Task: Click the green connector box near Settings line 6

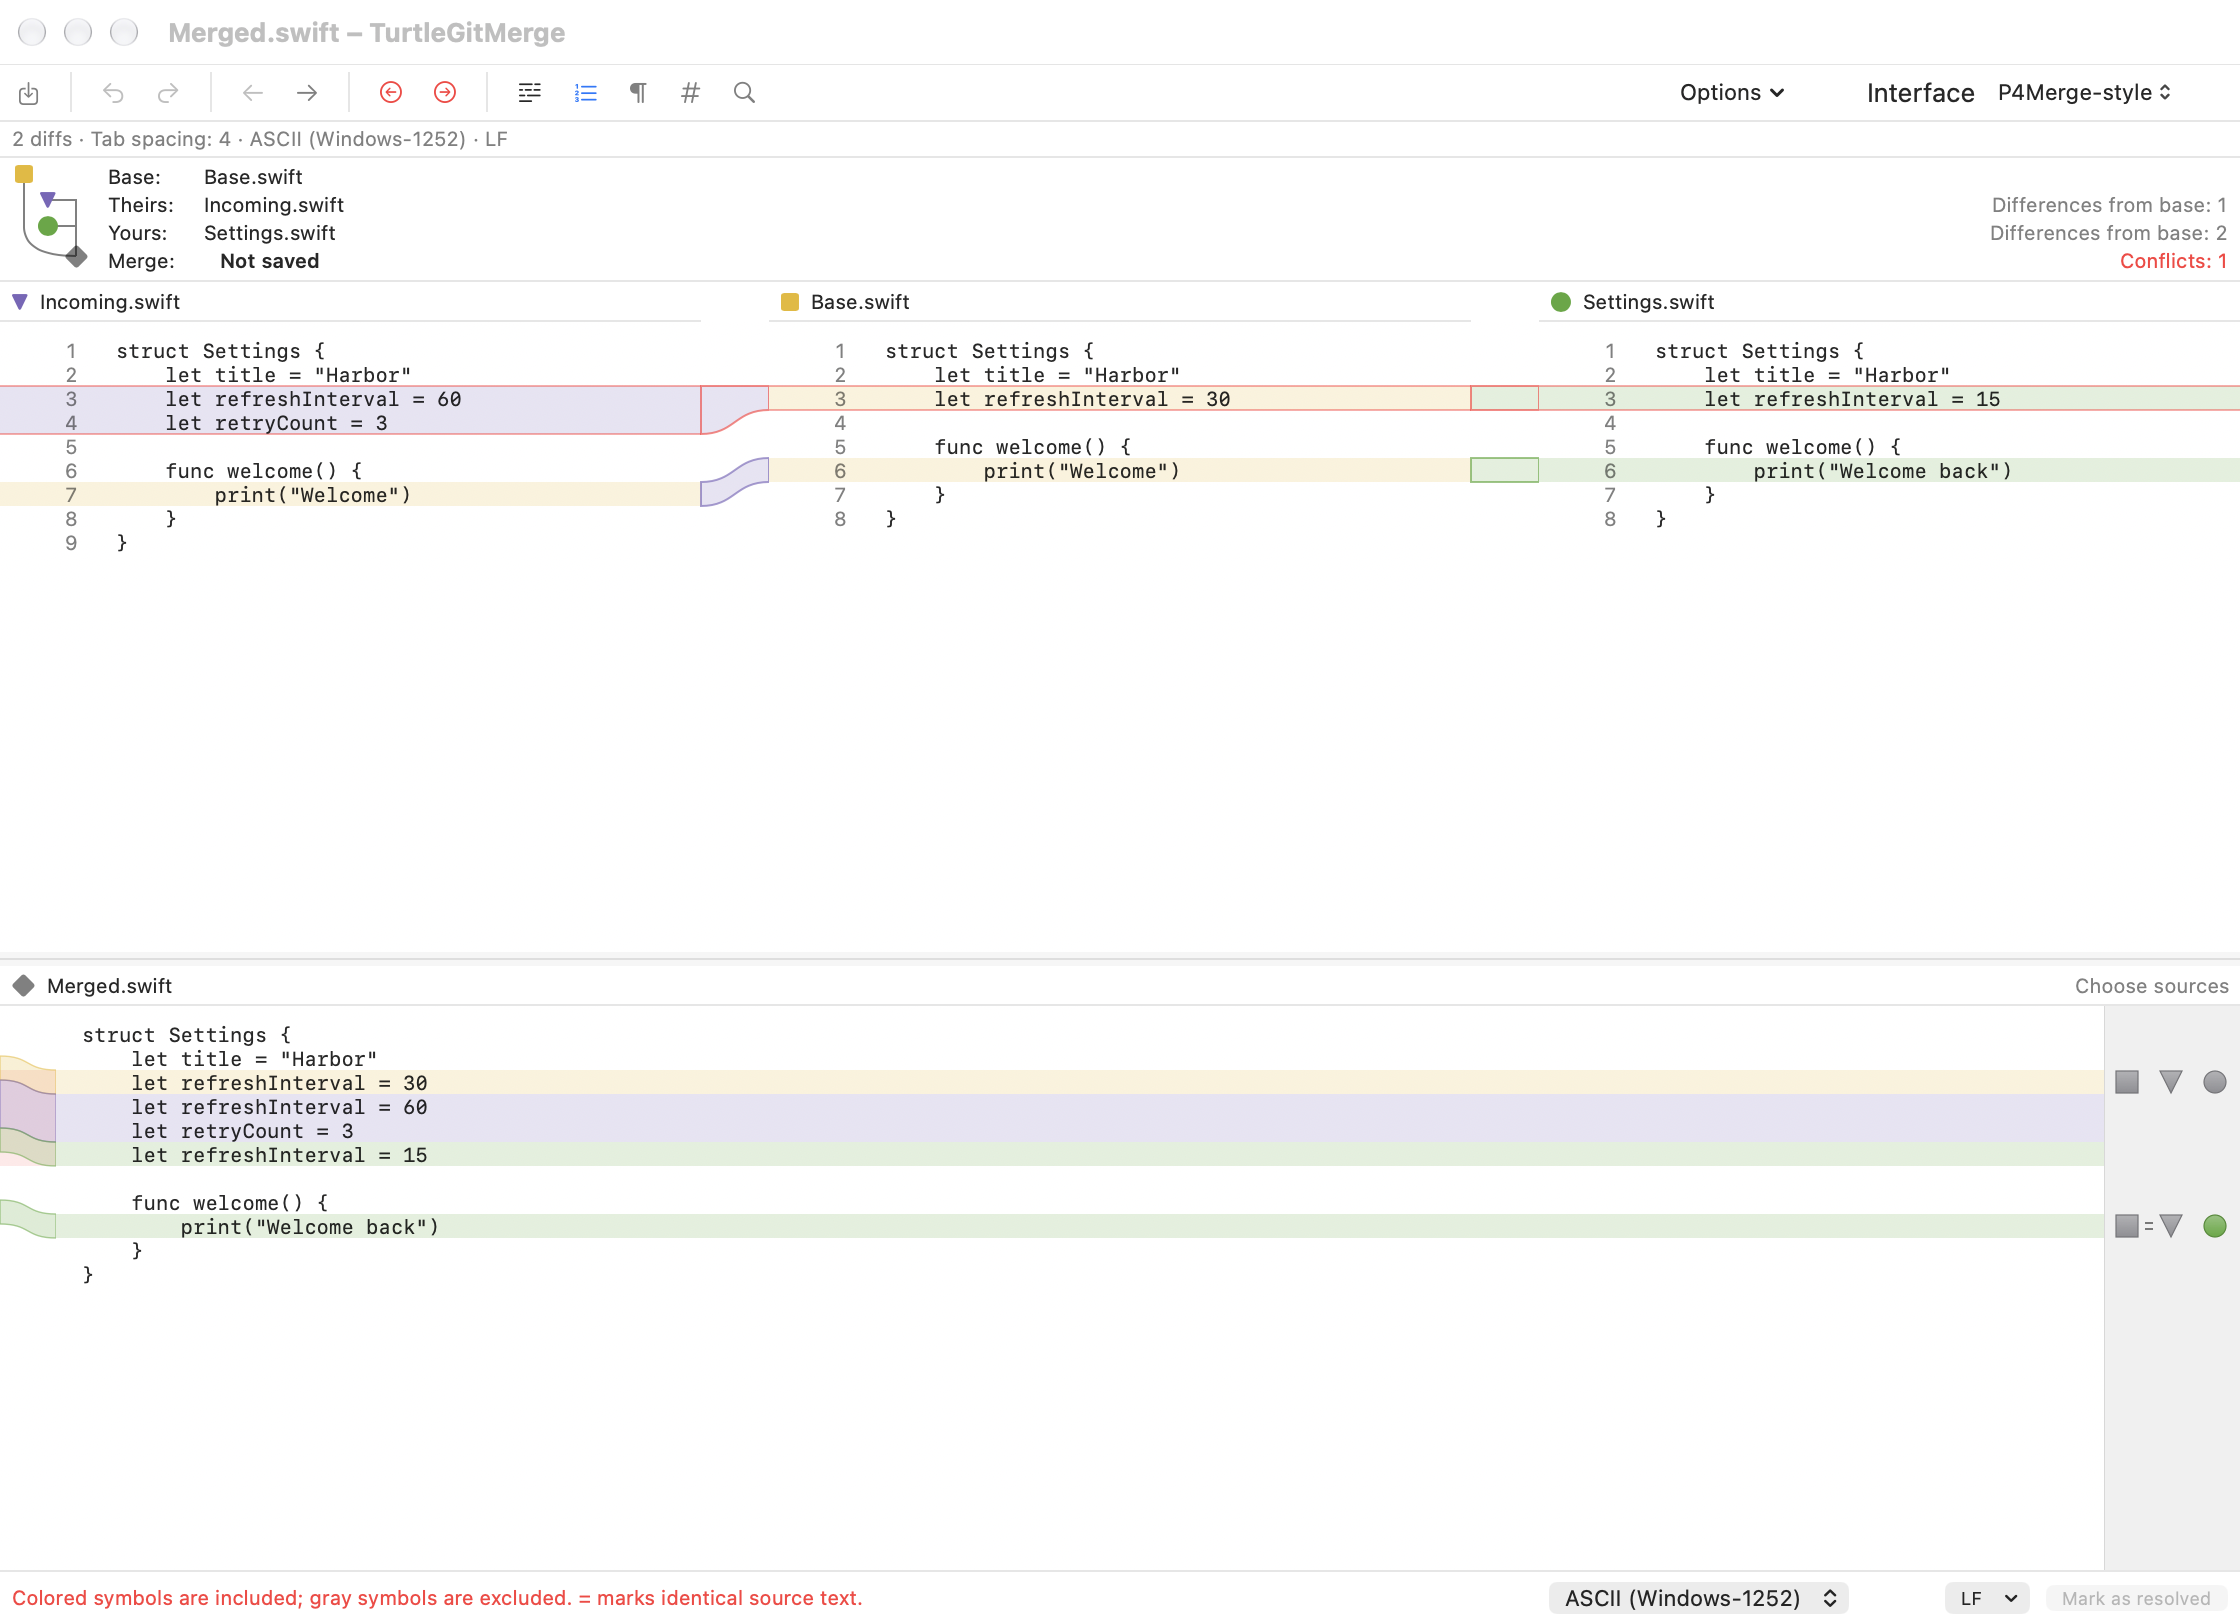Action: [1505, 470]
